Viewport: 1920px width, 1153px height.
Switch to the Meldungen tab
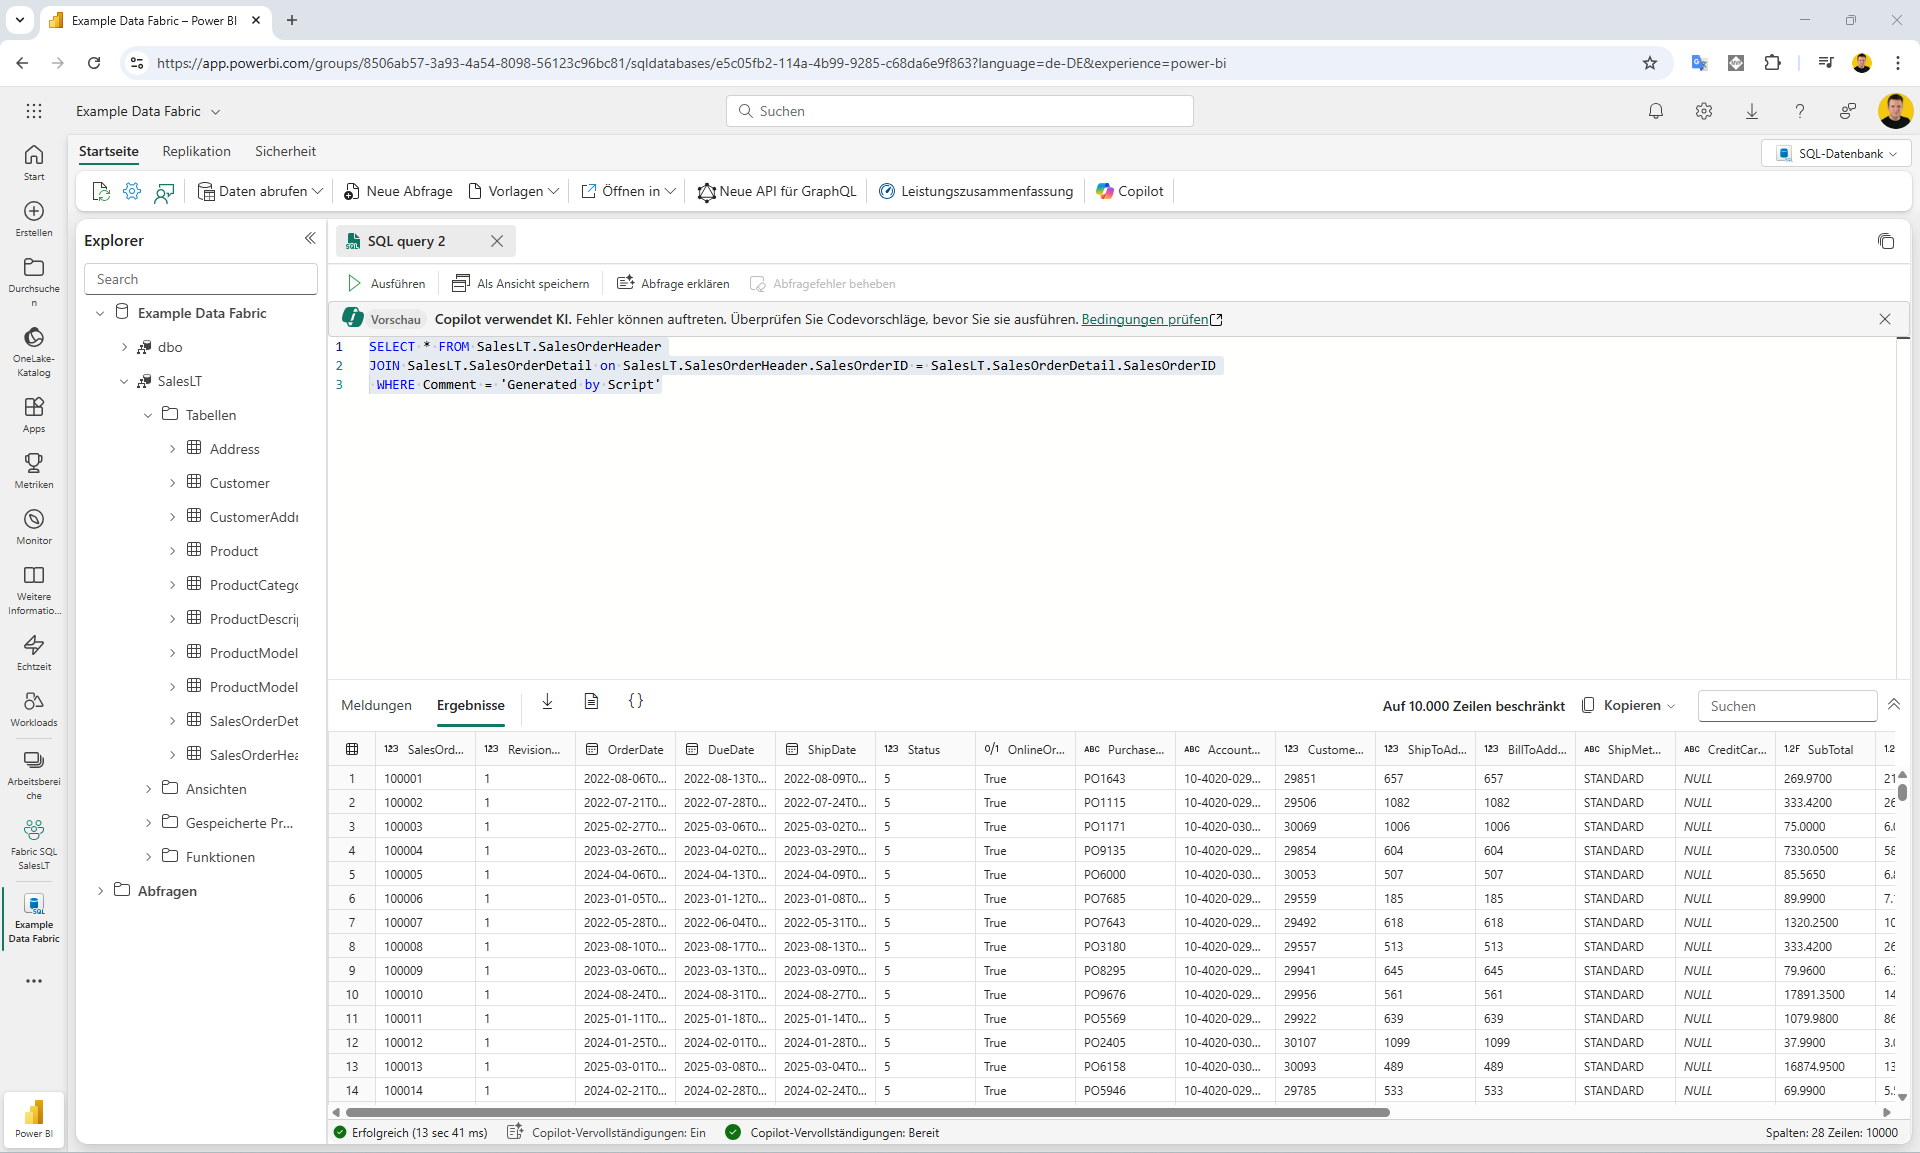point(376,705)
